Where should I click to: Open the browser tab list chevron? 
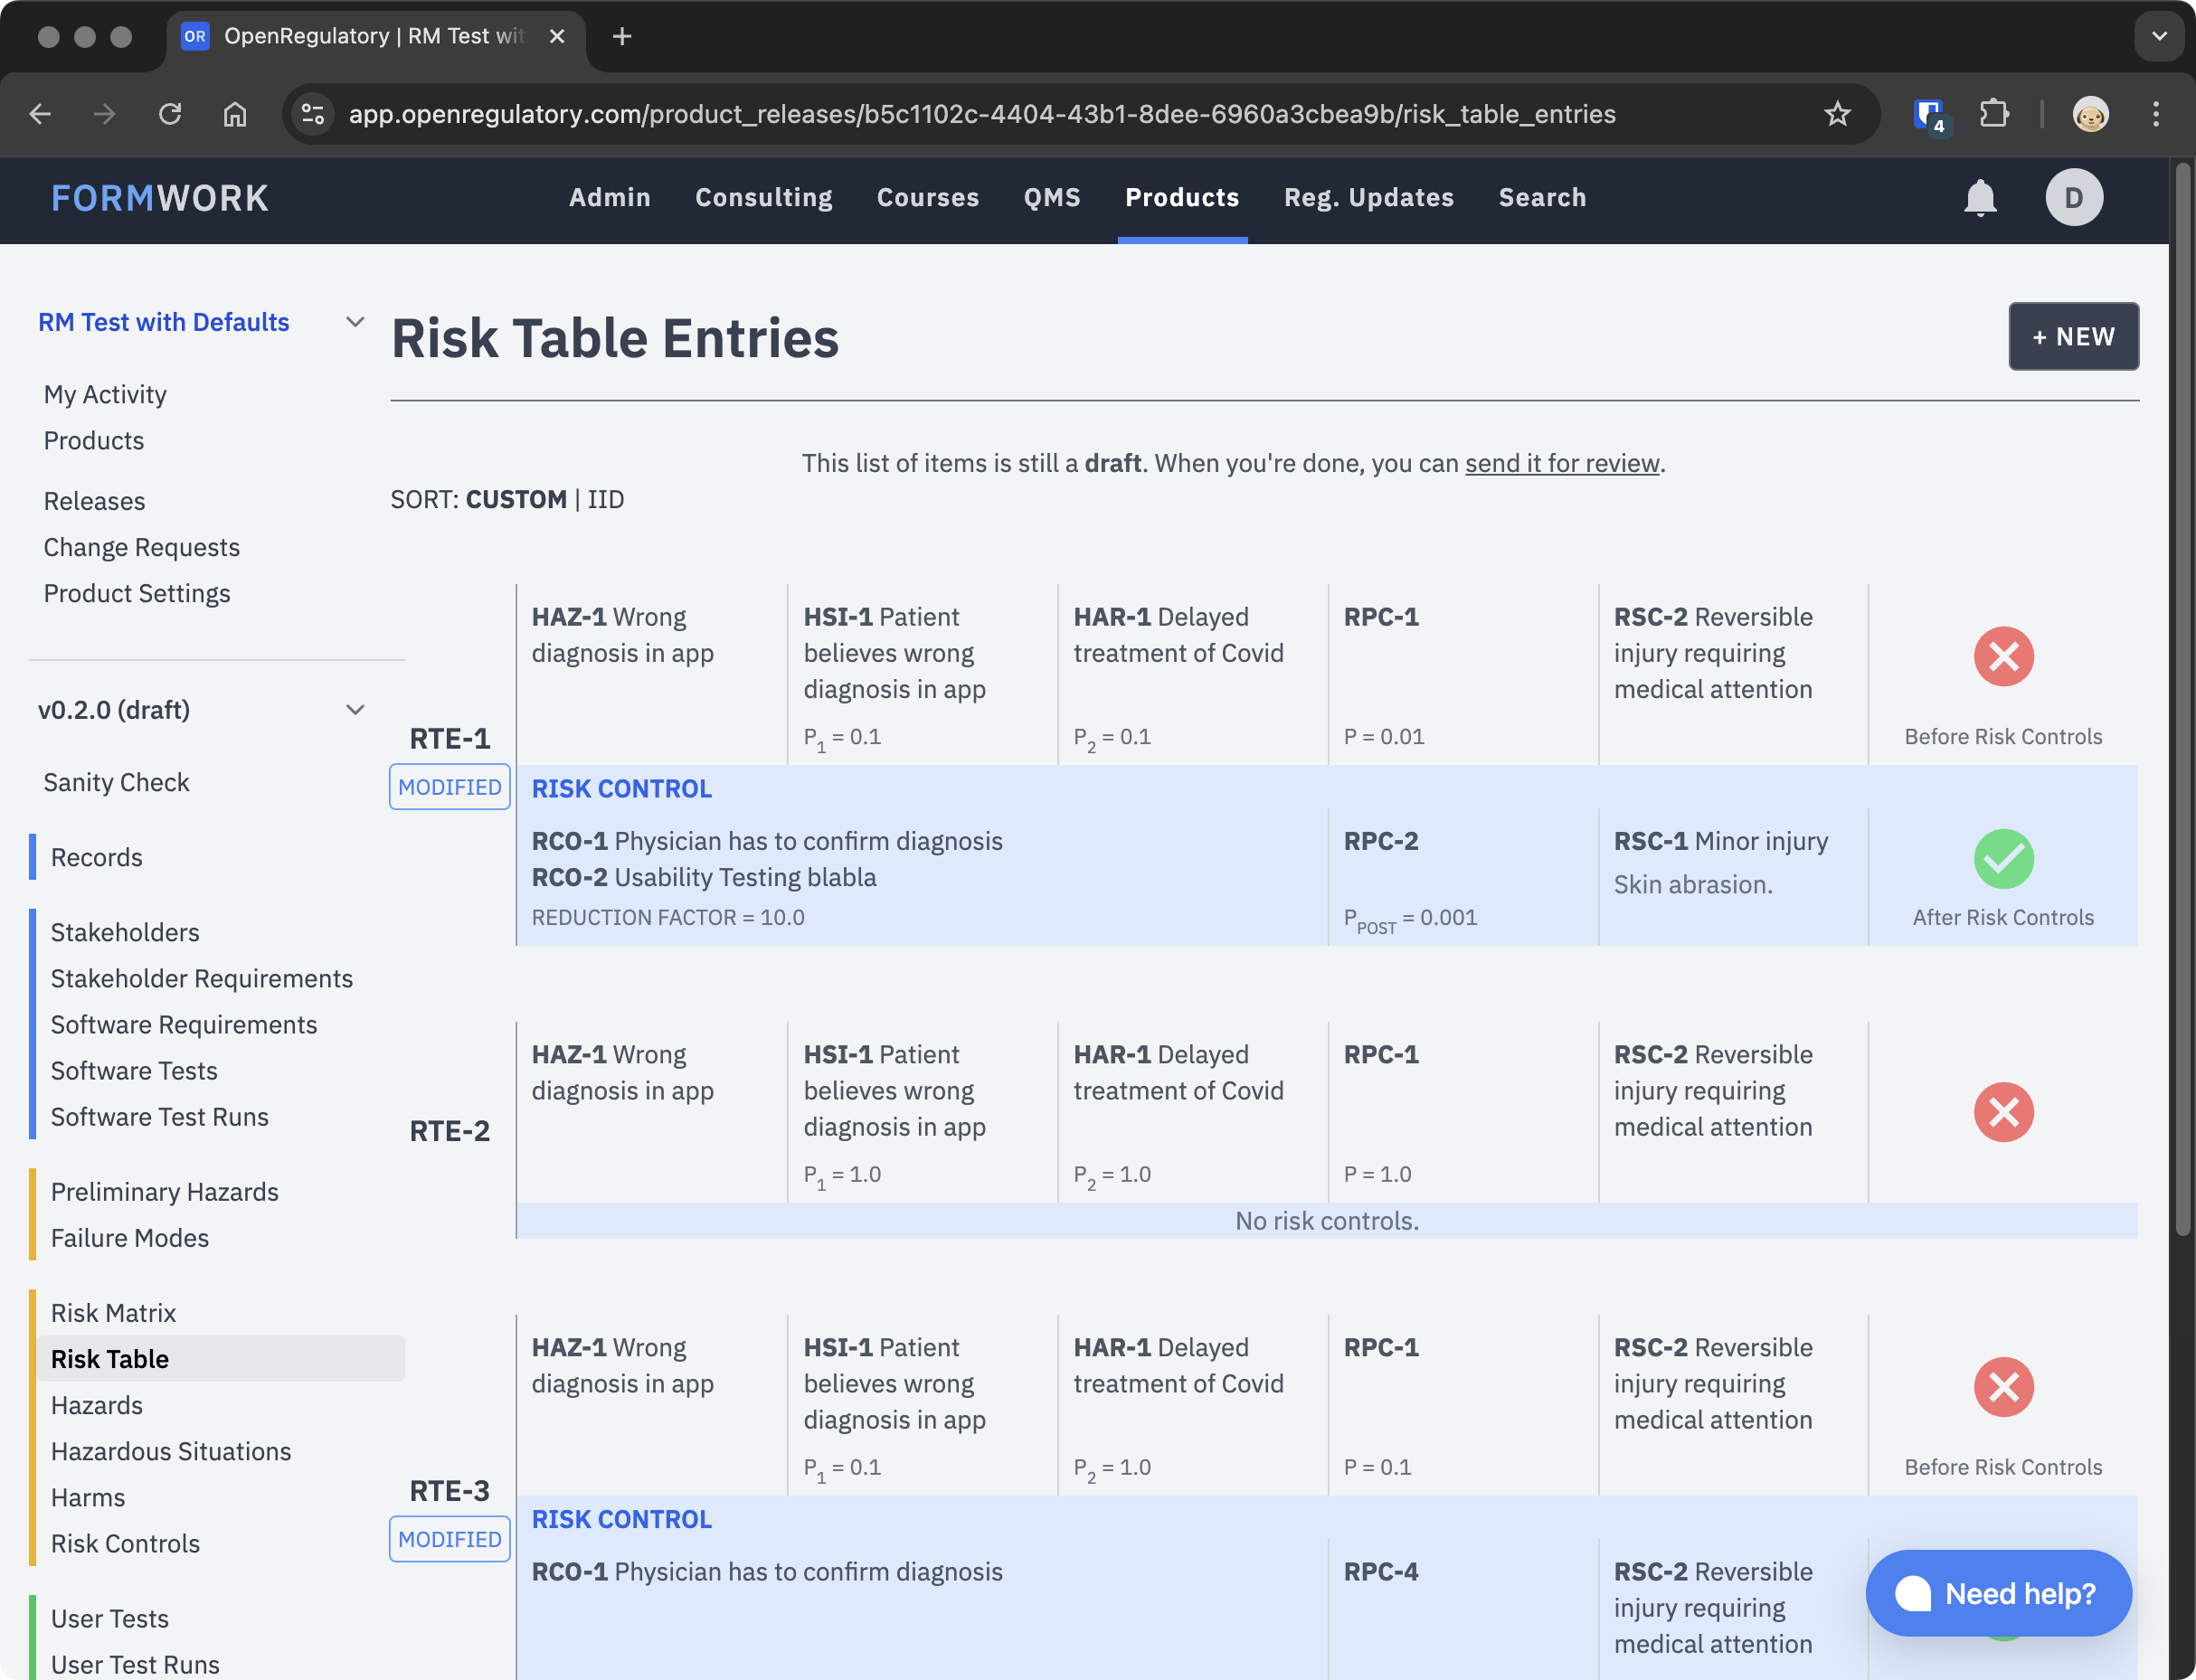coord(2159,36)
